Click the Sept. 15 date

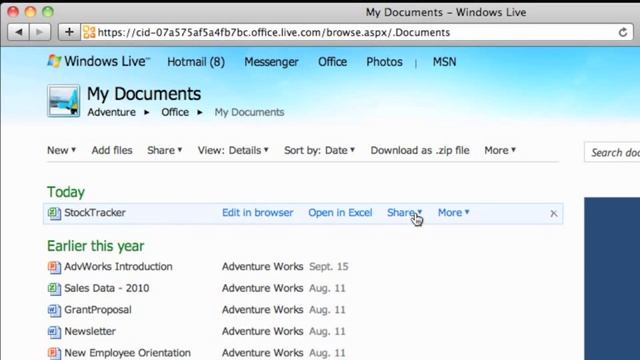click(x=329, y=267)
